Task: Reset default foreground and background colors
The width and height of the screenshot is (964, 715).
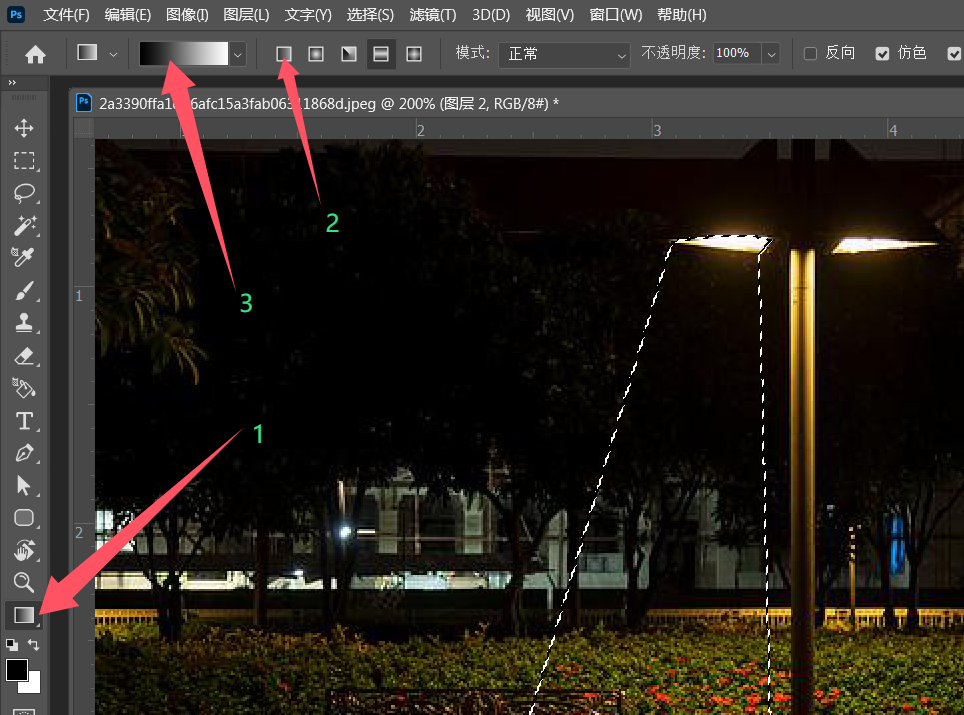Action: [x=11, y=644]
